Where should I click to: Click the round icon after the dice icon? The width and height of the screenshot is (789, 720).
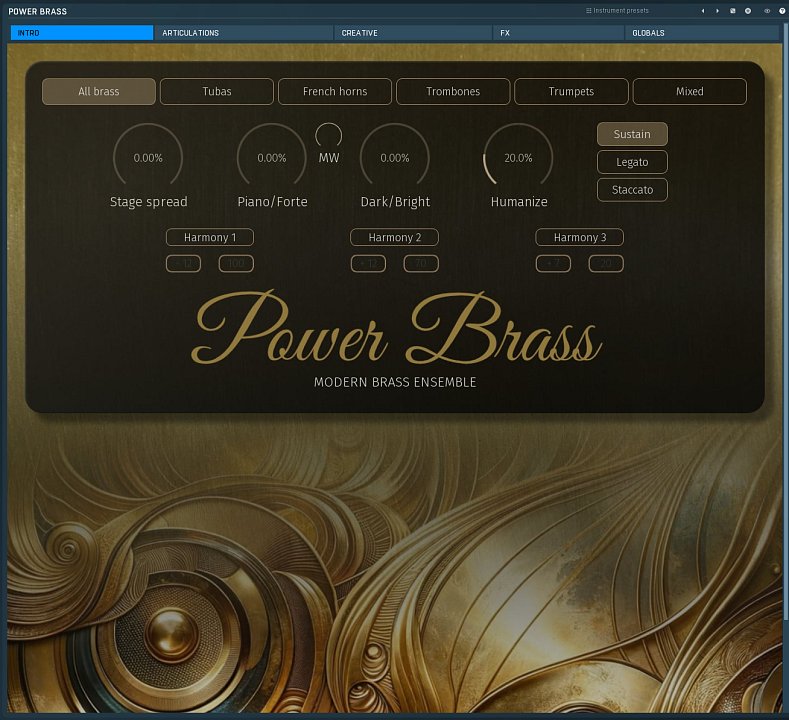748,11
